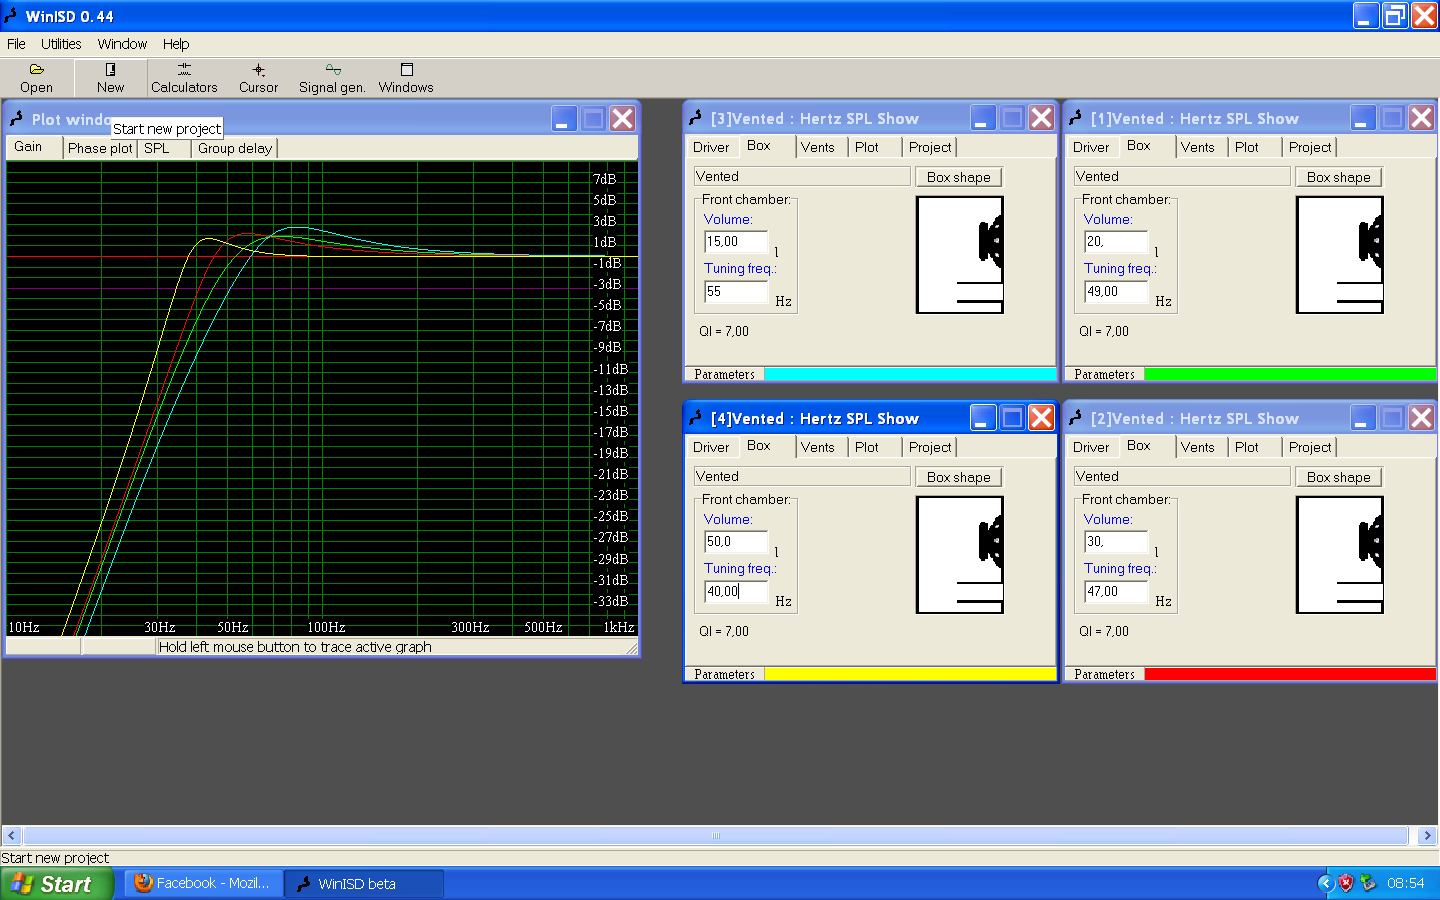The width and height of the screenshot is (1440, 900).
Task: Click the red shield tray icon
Action: tap(1346, 883)
